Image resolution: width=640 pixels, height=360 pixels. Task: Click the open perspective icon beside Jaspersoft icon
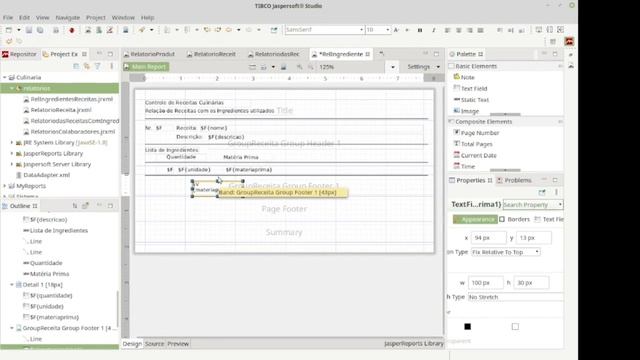point(553,41)
